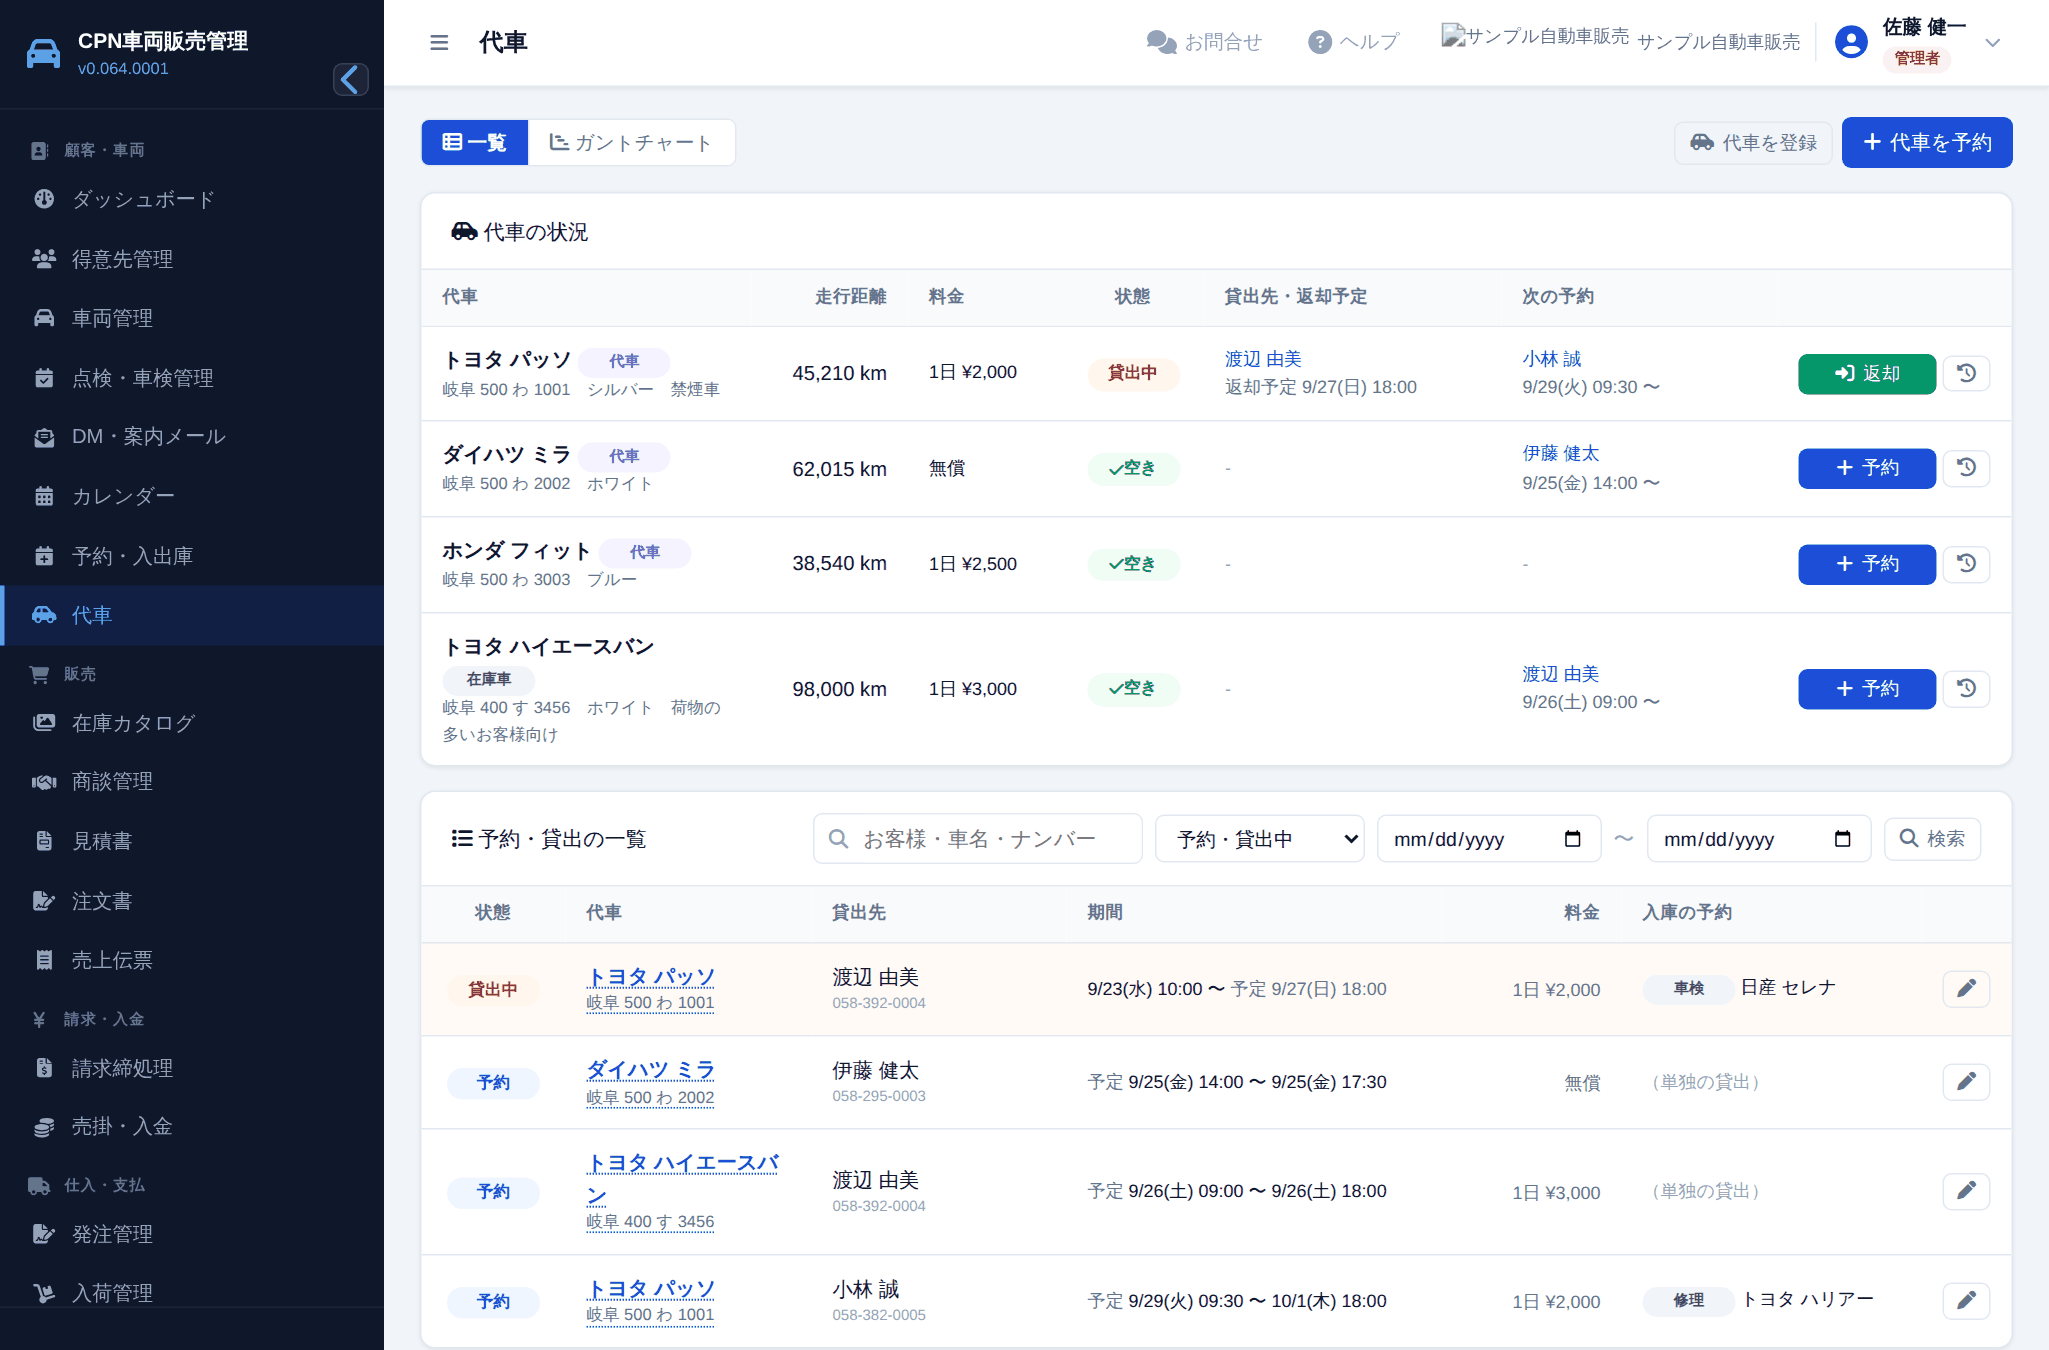Screen dimensions: 2049x1350
Task: Edit the 9/26 ハイエースバン reservation
Action: coord(1966,1191)
